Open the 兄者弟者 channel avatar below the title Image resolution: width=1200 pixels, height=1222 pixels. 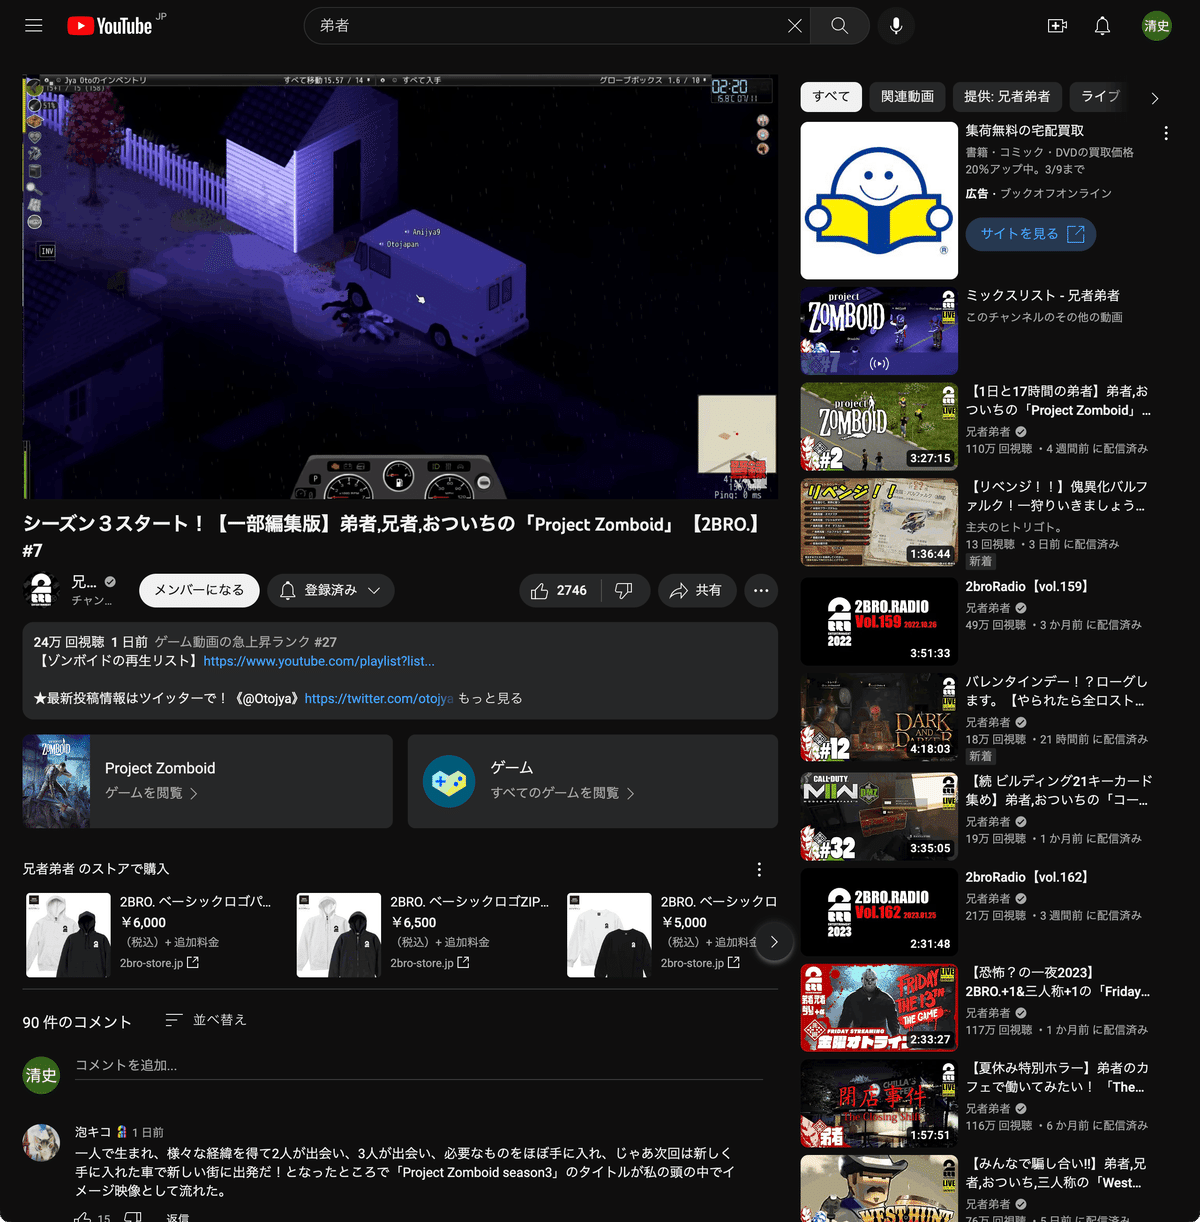point(41,590)
